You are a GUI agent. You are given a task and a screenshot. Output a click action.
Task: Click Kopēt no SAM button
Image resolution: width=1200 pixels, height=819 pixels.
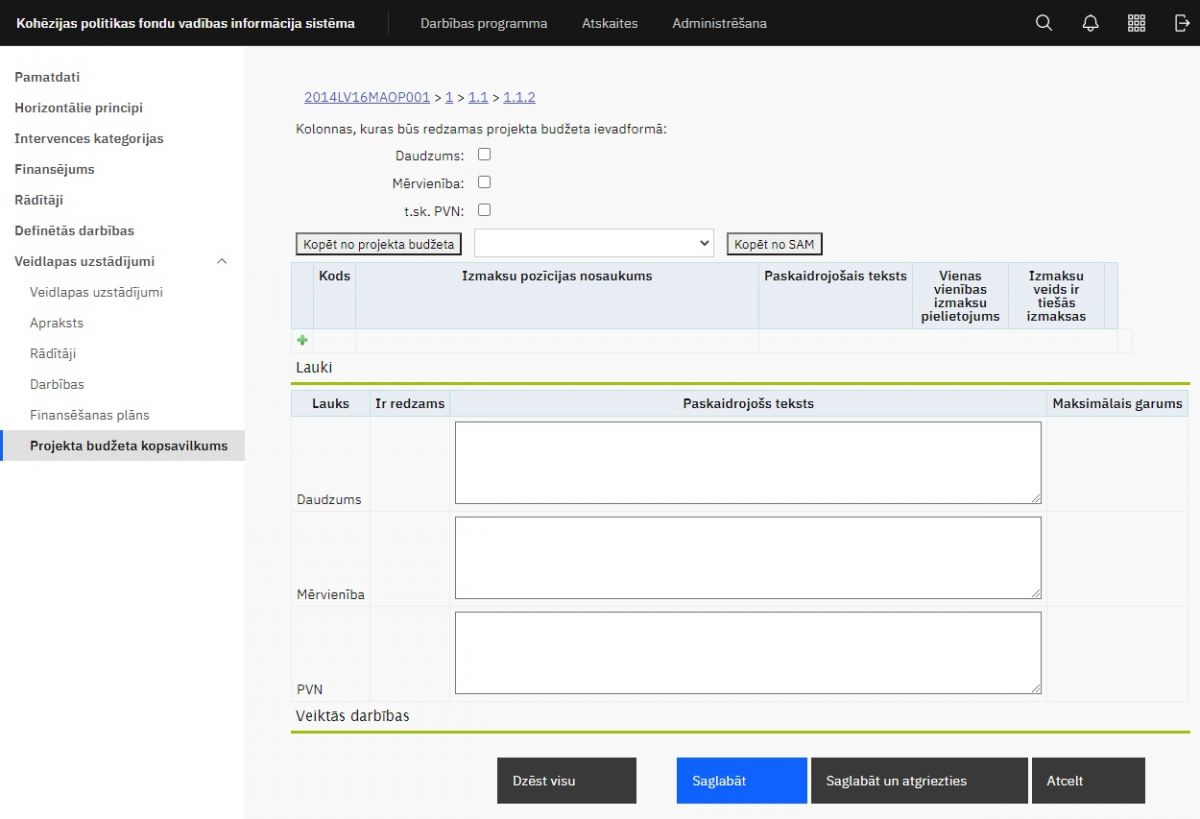tap(774, 245)
